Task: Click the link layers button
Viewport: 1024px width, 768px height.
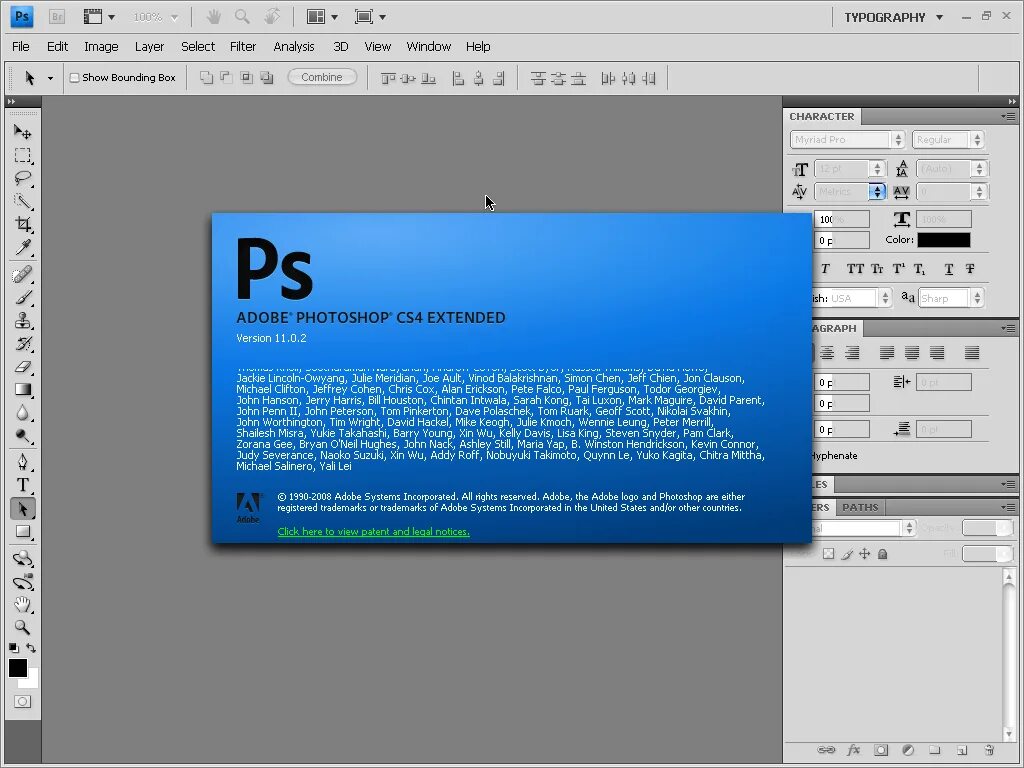Action: tap(826, 750)
